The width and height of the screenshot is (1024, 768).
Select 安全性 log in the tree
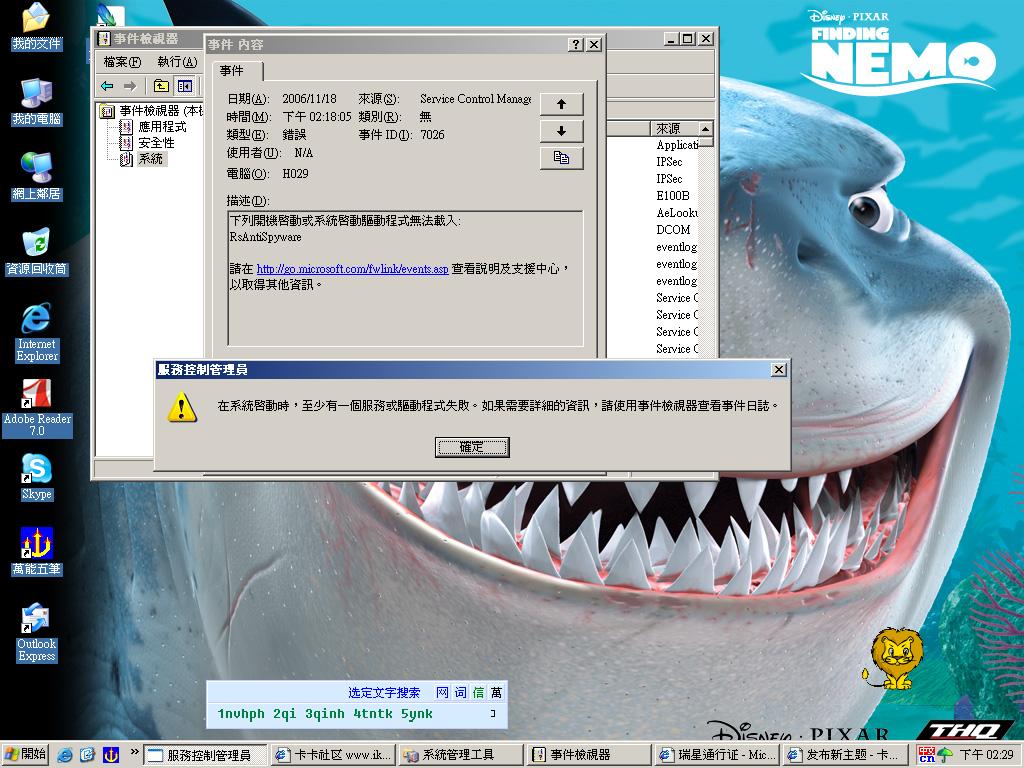(156, 142)
